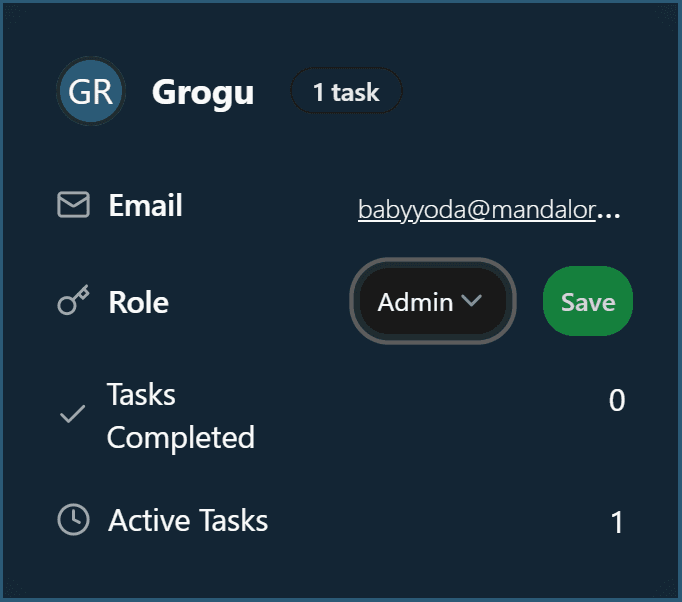Click the checkmark icon for Tasks Completed
682x602 pixels.
pos(72,414)
